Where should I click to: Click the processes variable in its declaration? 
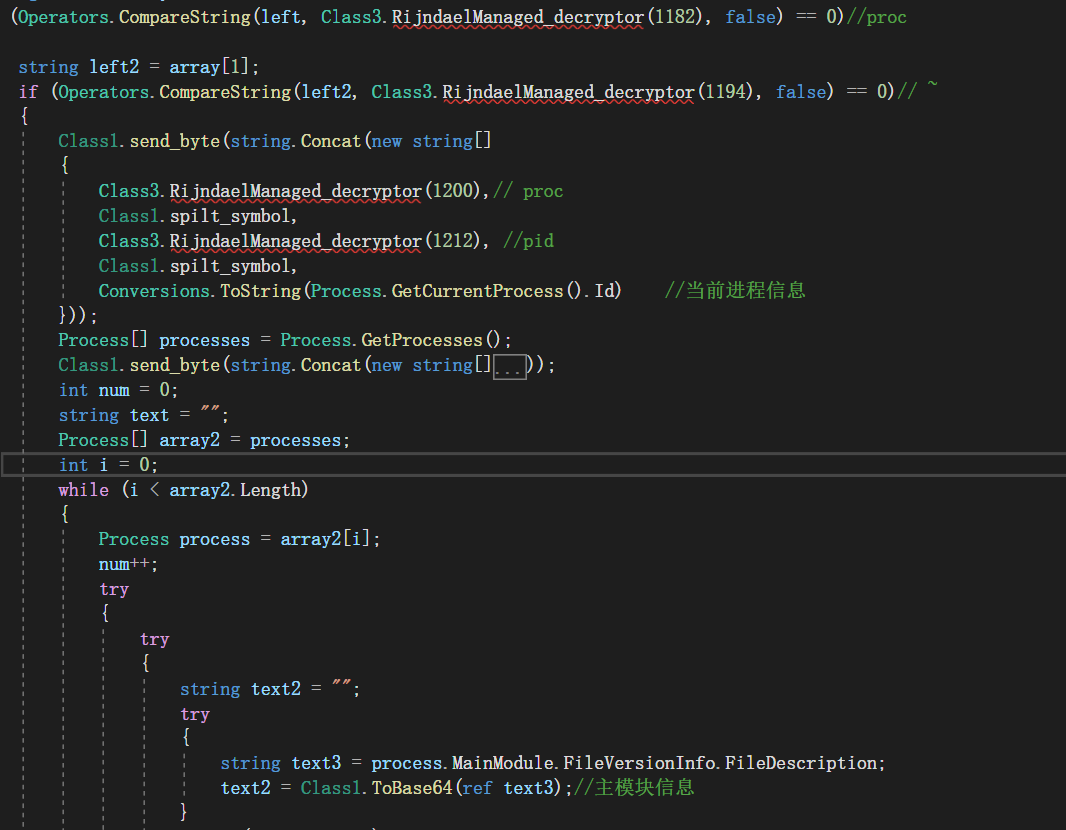205,340
